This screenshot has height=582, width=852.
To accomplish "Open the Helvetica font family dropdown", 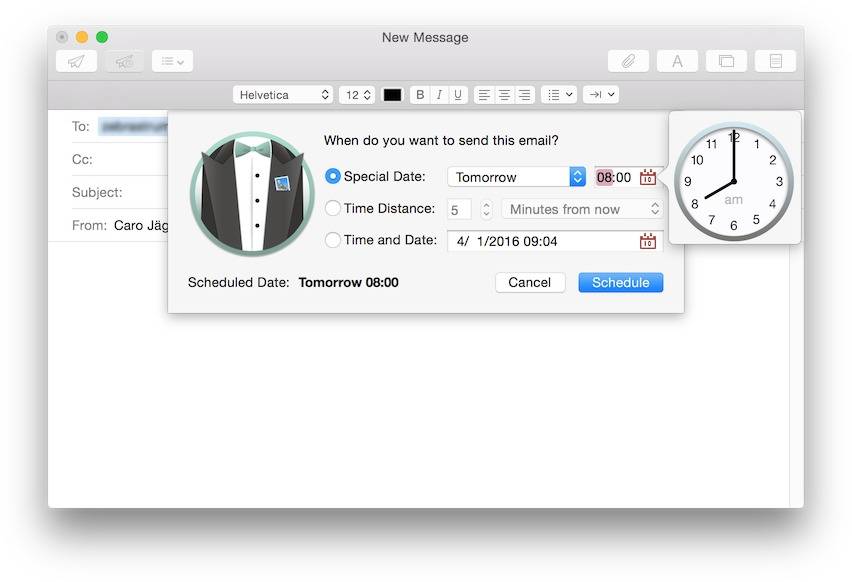I will 283,95.
